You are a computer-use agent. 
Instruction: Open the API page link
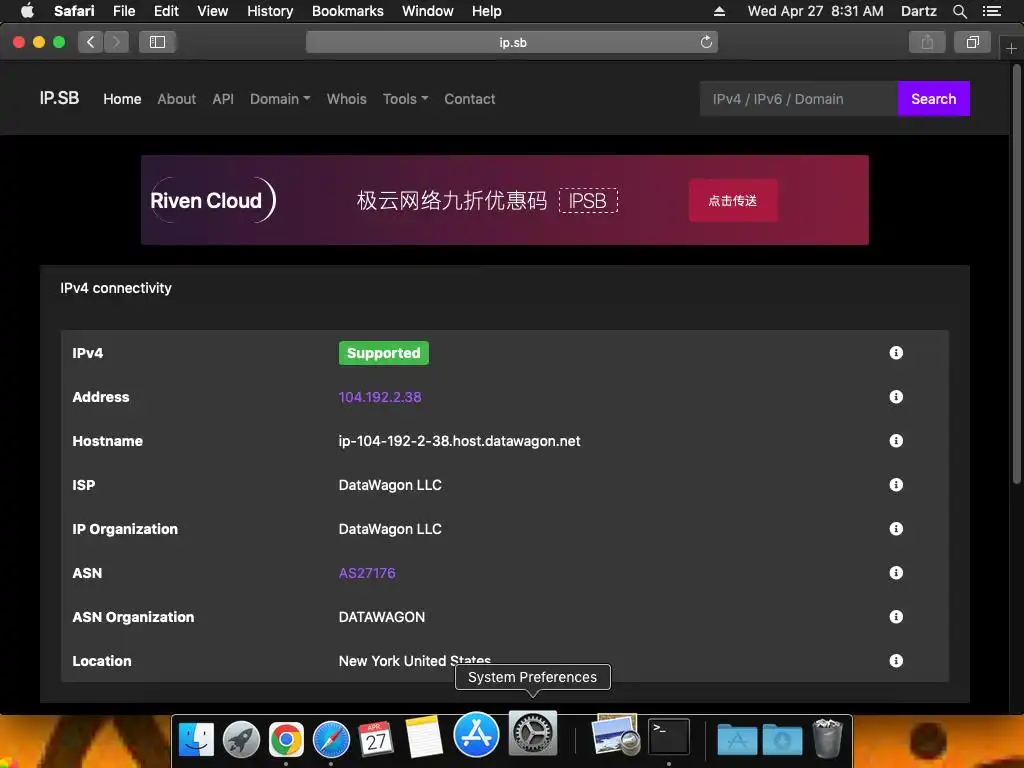pos(223,99)
